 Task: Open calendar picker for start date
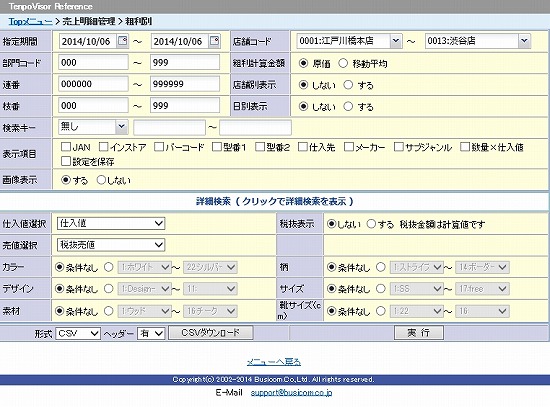click(122, 41)
